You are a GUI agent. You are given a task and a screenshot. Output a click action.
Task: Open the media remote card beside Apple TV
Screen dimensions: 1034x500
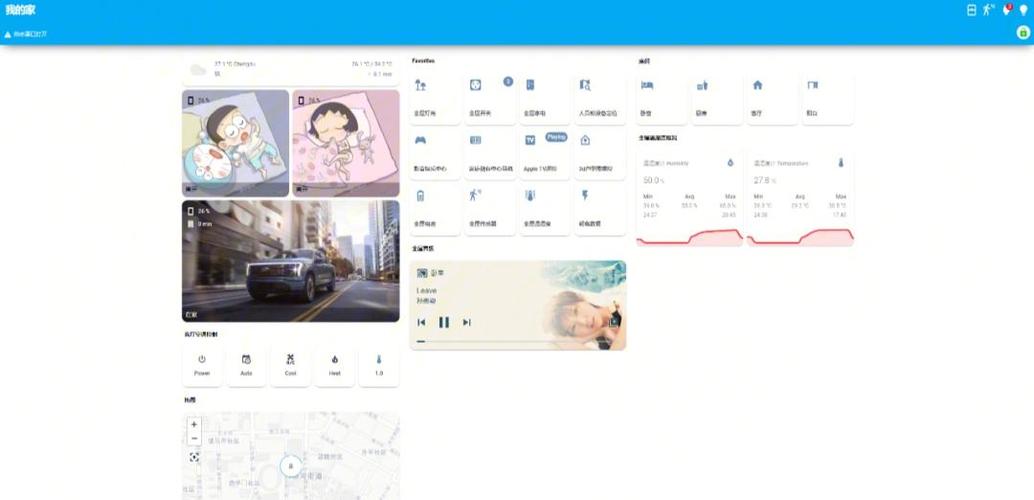(x=491, y=154)
